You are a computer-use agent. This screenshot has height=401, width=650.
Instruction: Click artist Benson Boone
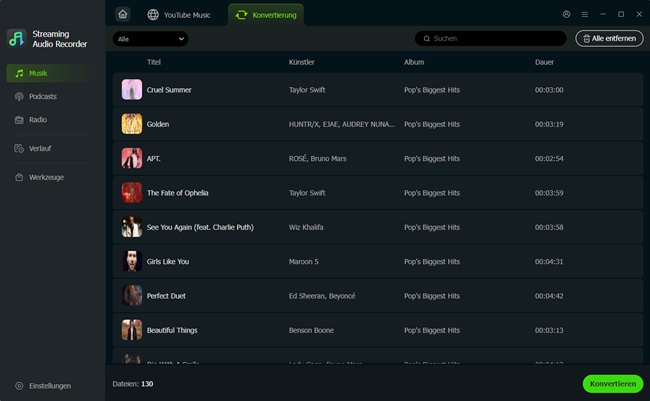tap(311, 331)
